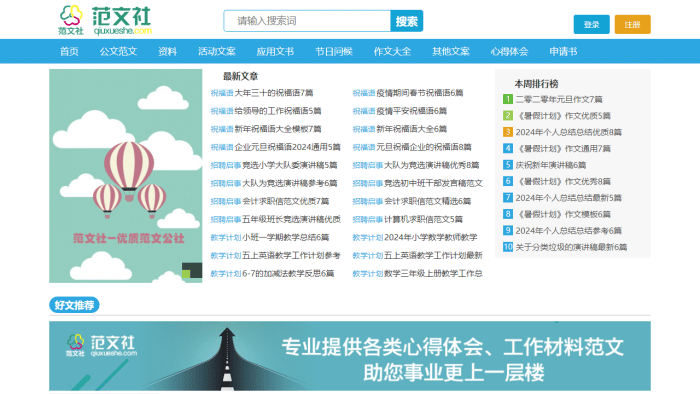Screen dimensions: 700x394
Task: Click the 注册 register button
Action: (x=633, y=25)
